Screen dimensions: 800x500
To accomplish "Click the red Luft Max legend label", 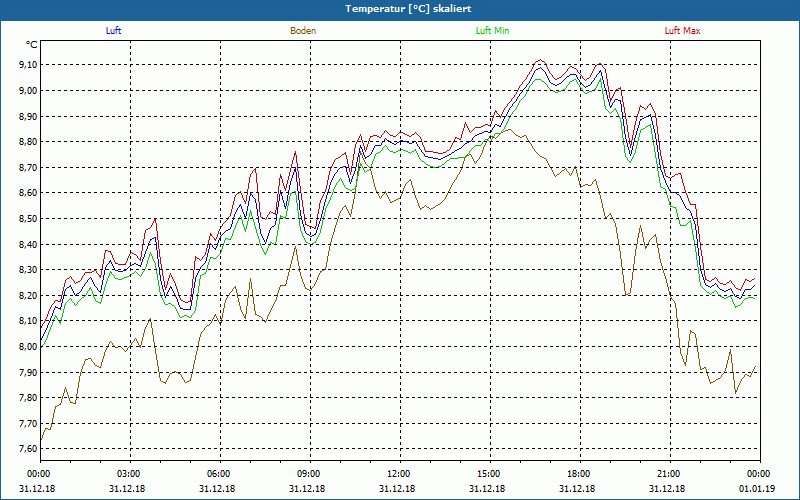I will click(682, 31).
